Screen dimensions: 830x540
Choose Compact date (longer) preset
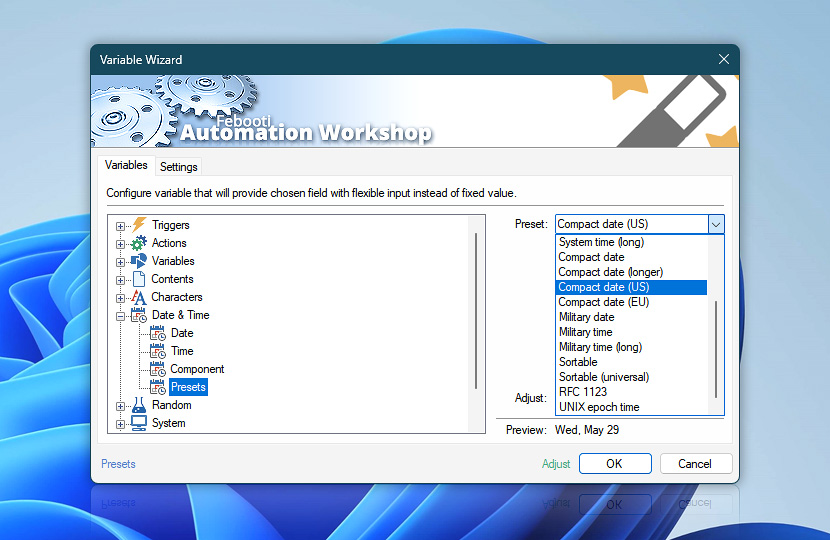632,272
